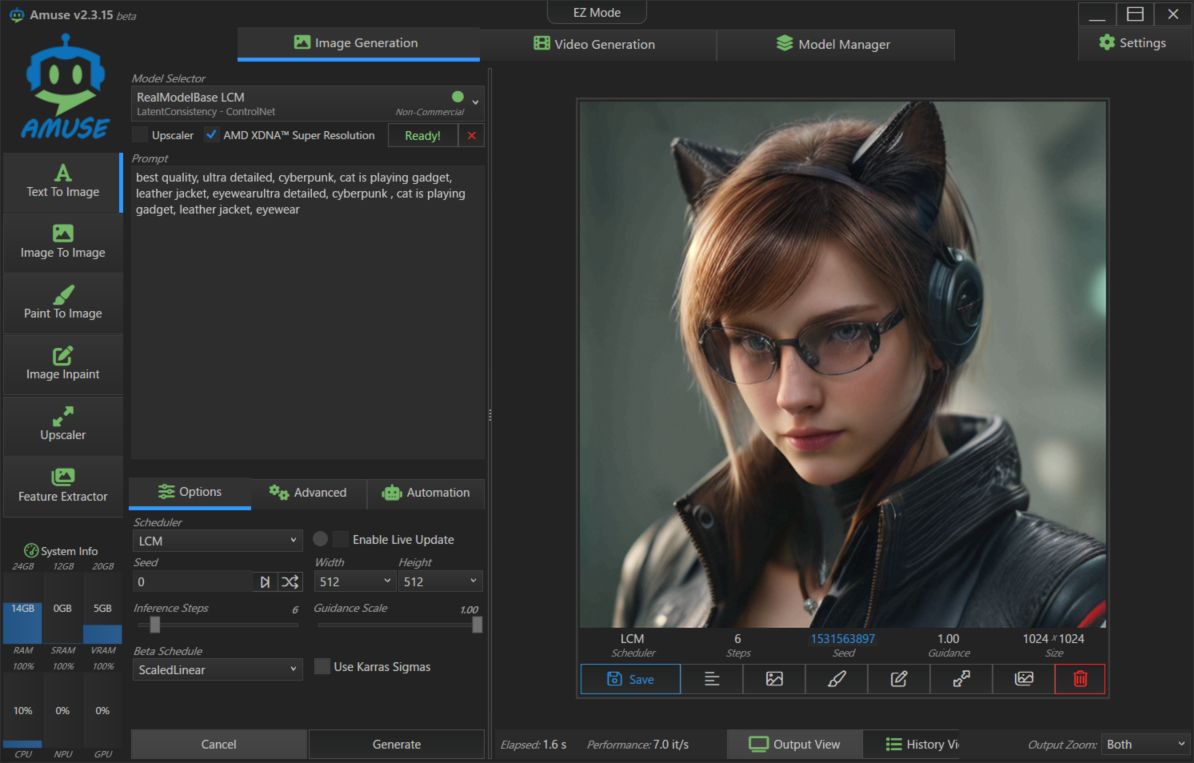Select the Paint To Image tool
Viewport: 1194px width, 763px height.
(x=63, y=303)
